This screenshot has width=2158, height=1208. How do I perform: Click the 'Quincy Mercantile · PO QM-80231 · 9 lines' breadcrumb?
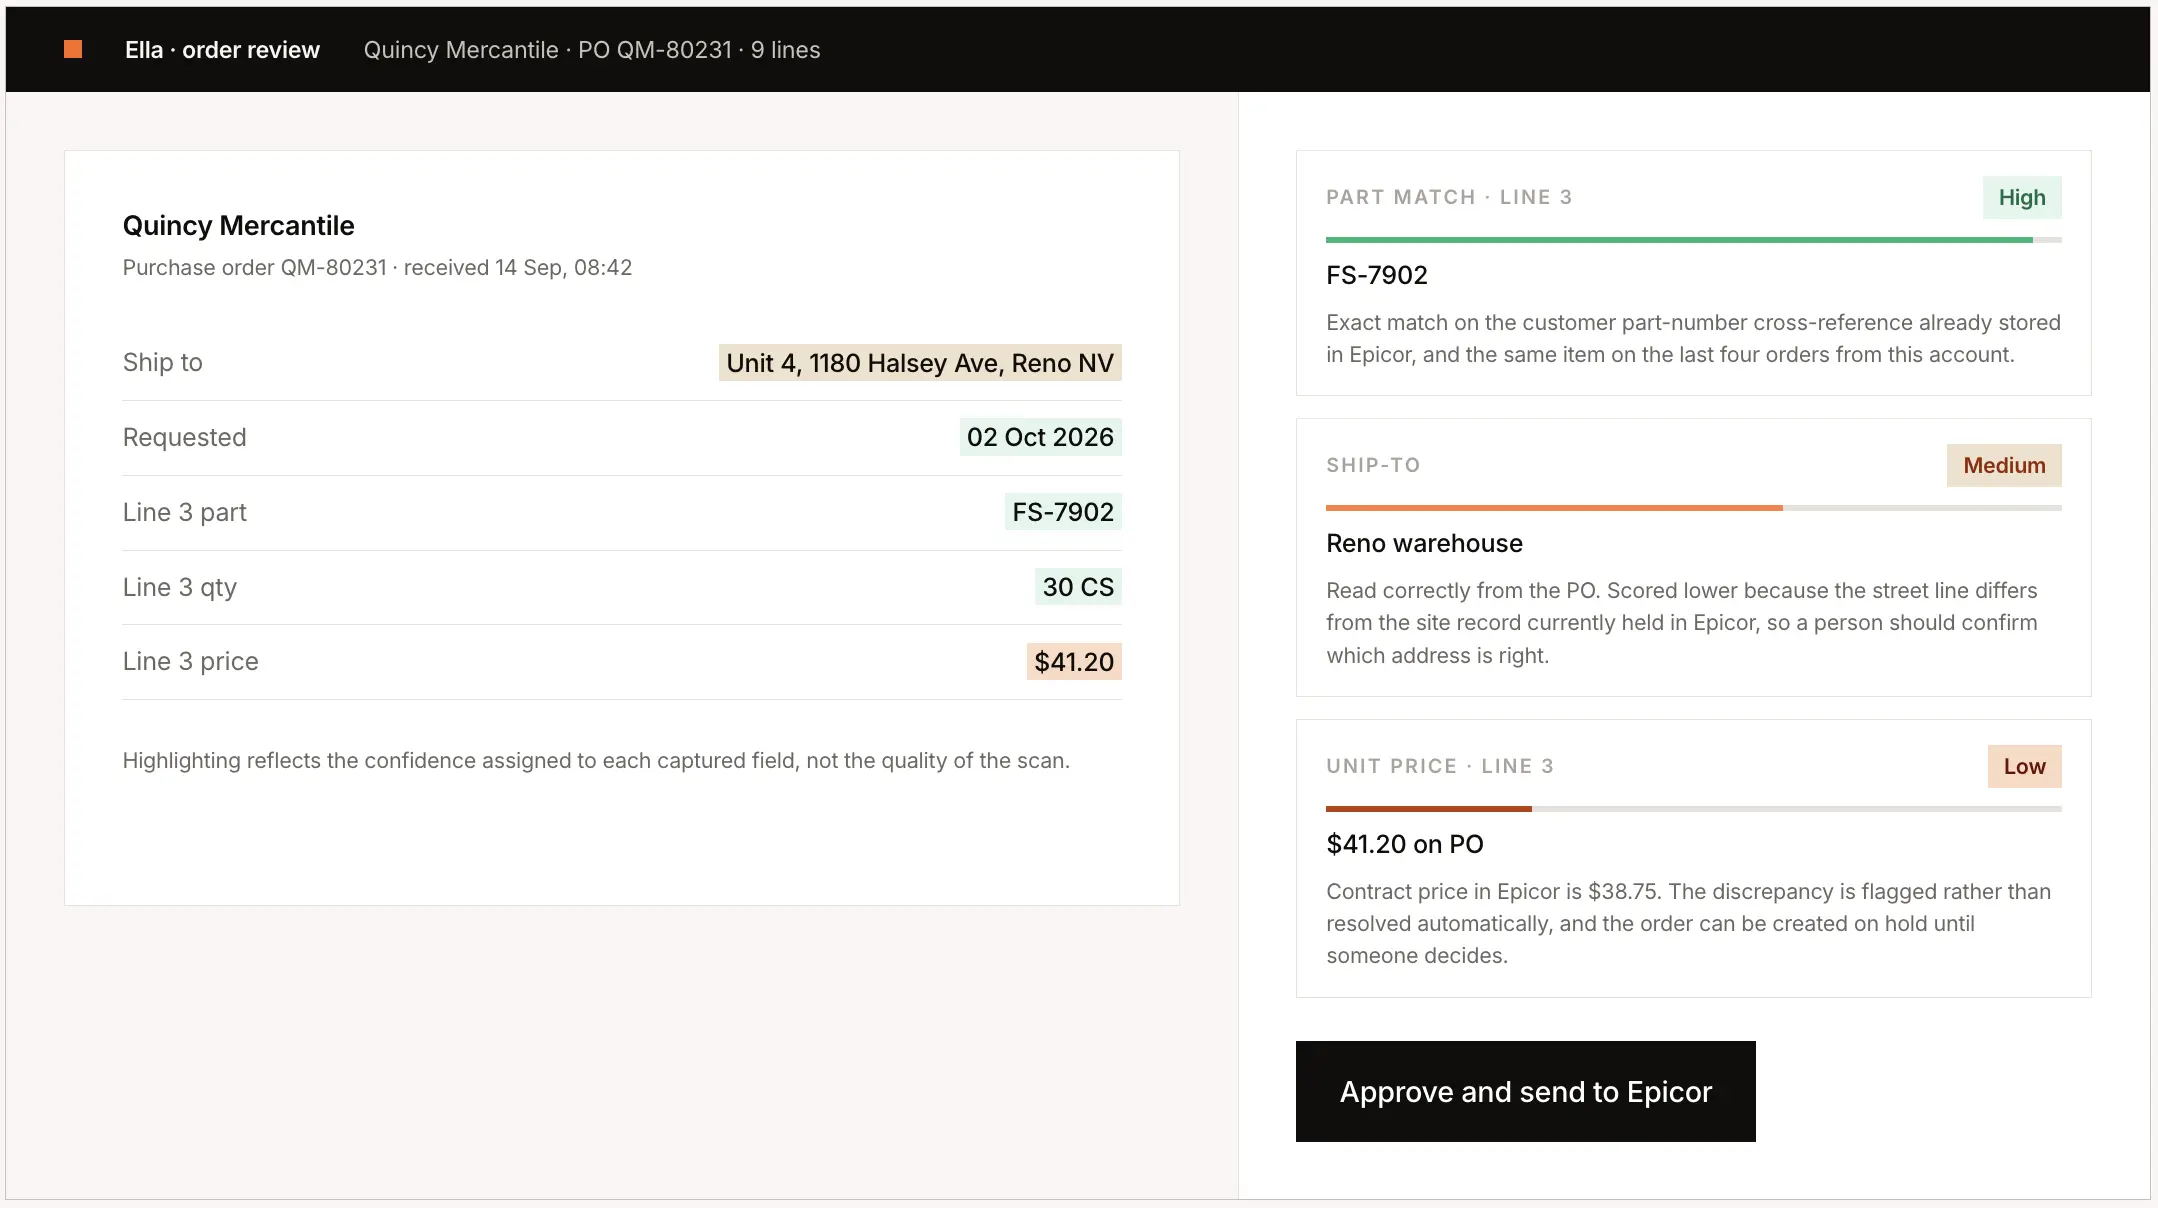click(592, 50)
